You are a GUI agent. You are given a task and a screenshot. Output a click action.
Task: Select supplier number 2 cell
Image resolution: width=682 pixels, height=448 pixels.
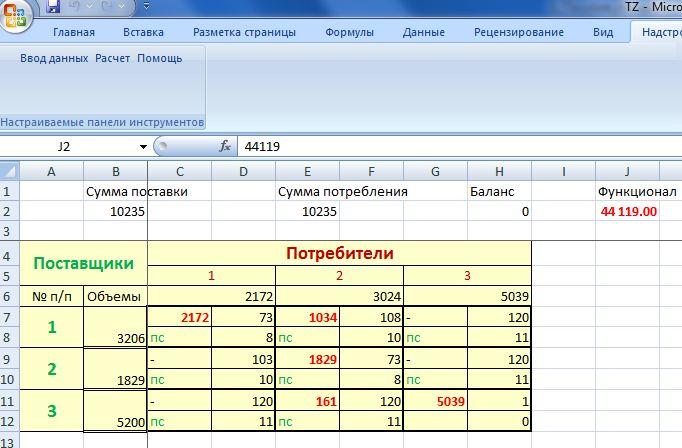pos(51,369)
